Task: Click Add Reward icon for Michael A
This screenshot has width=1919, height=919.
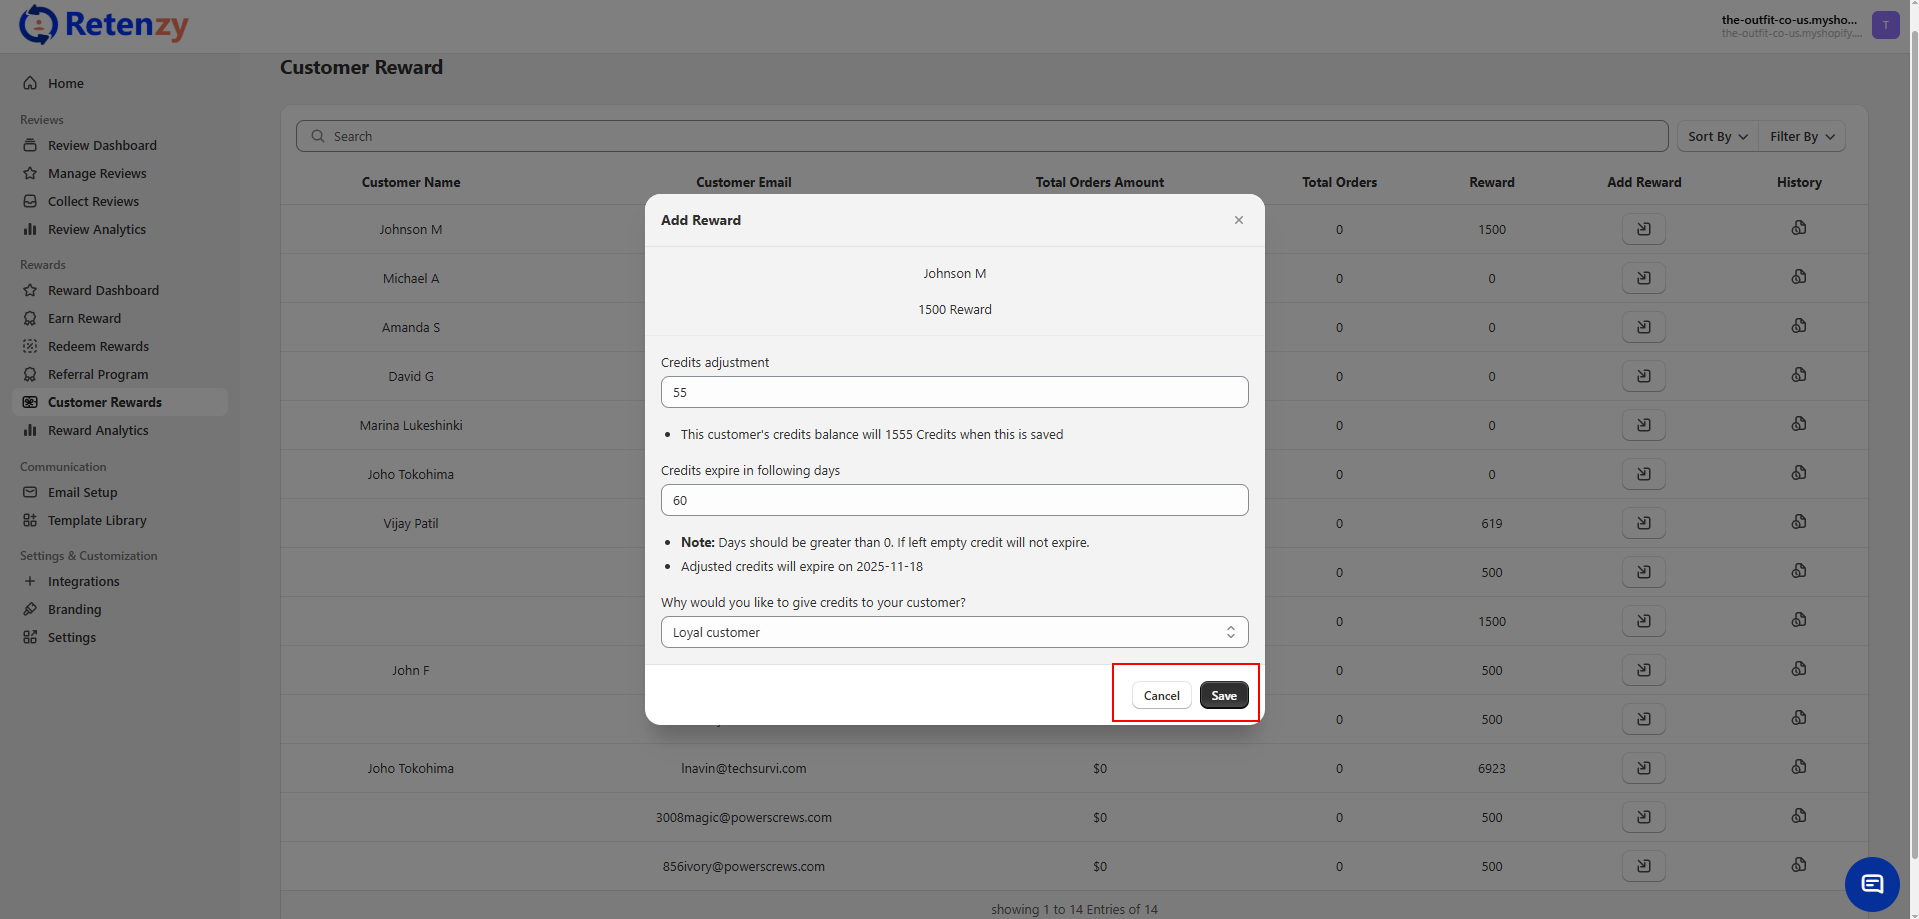Action: click(x=1643, y=278)
